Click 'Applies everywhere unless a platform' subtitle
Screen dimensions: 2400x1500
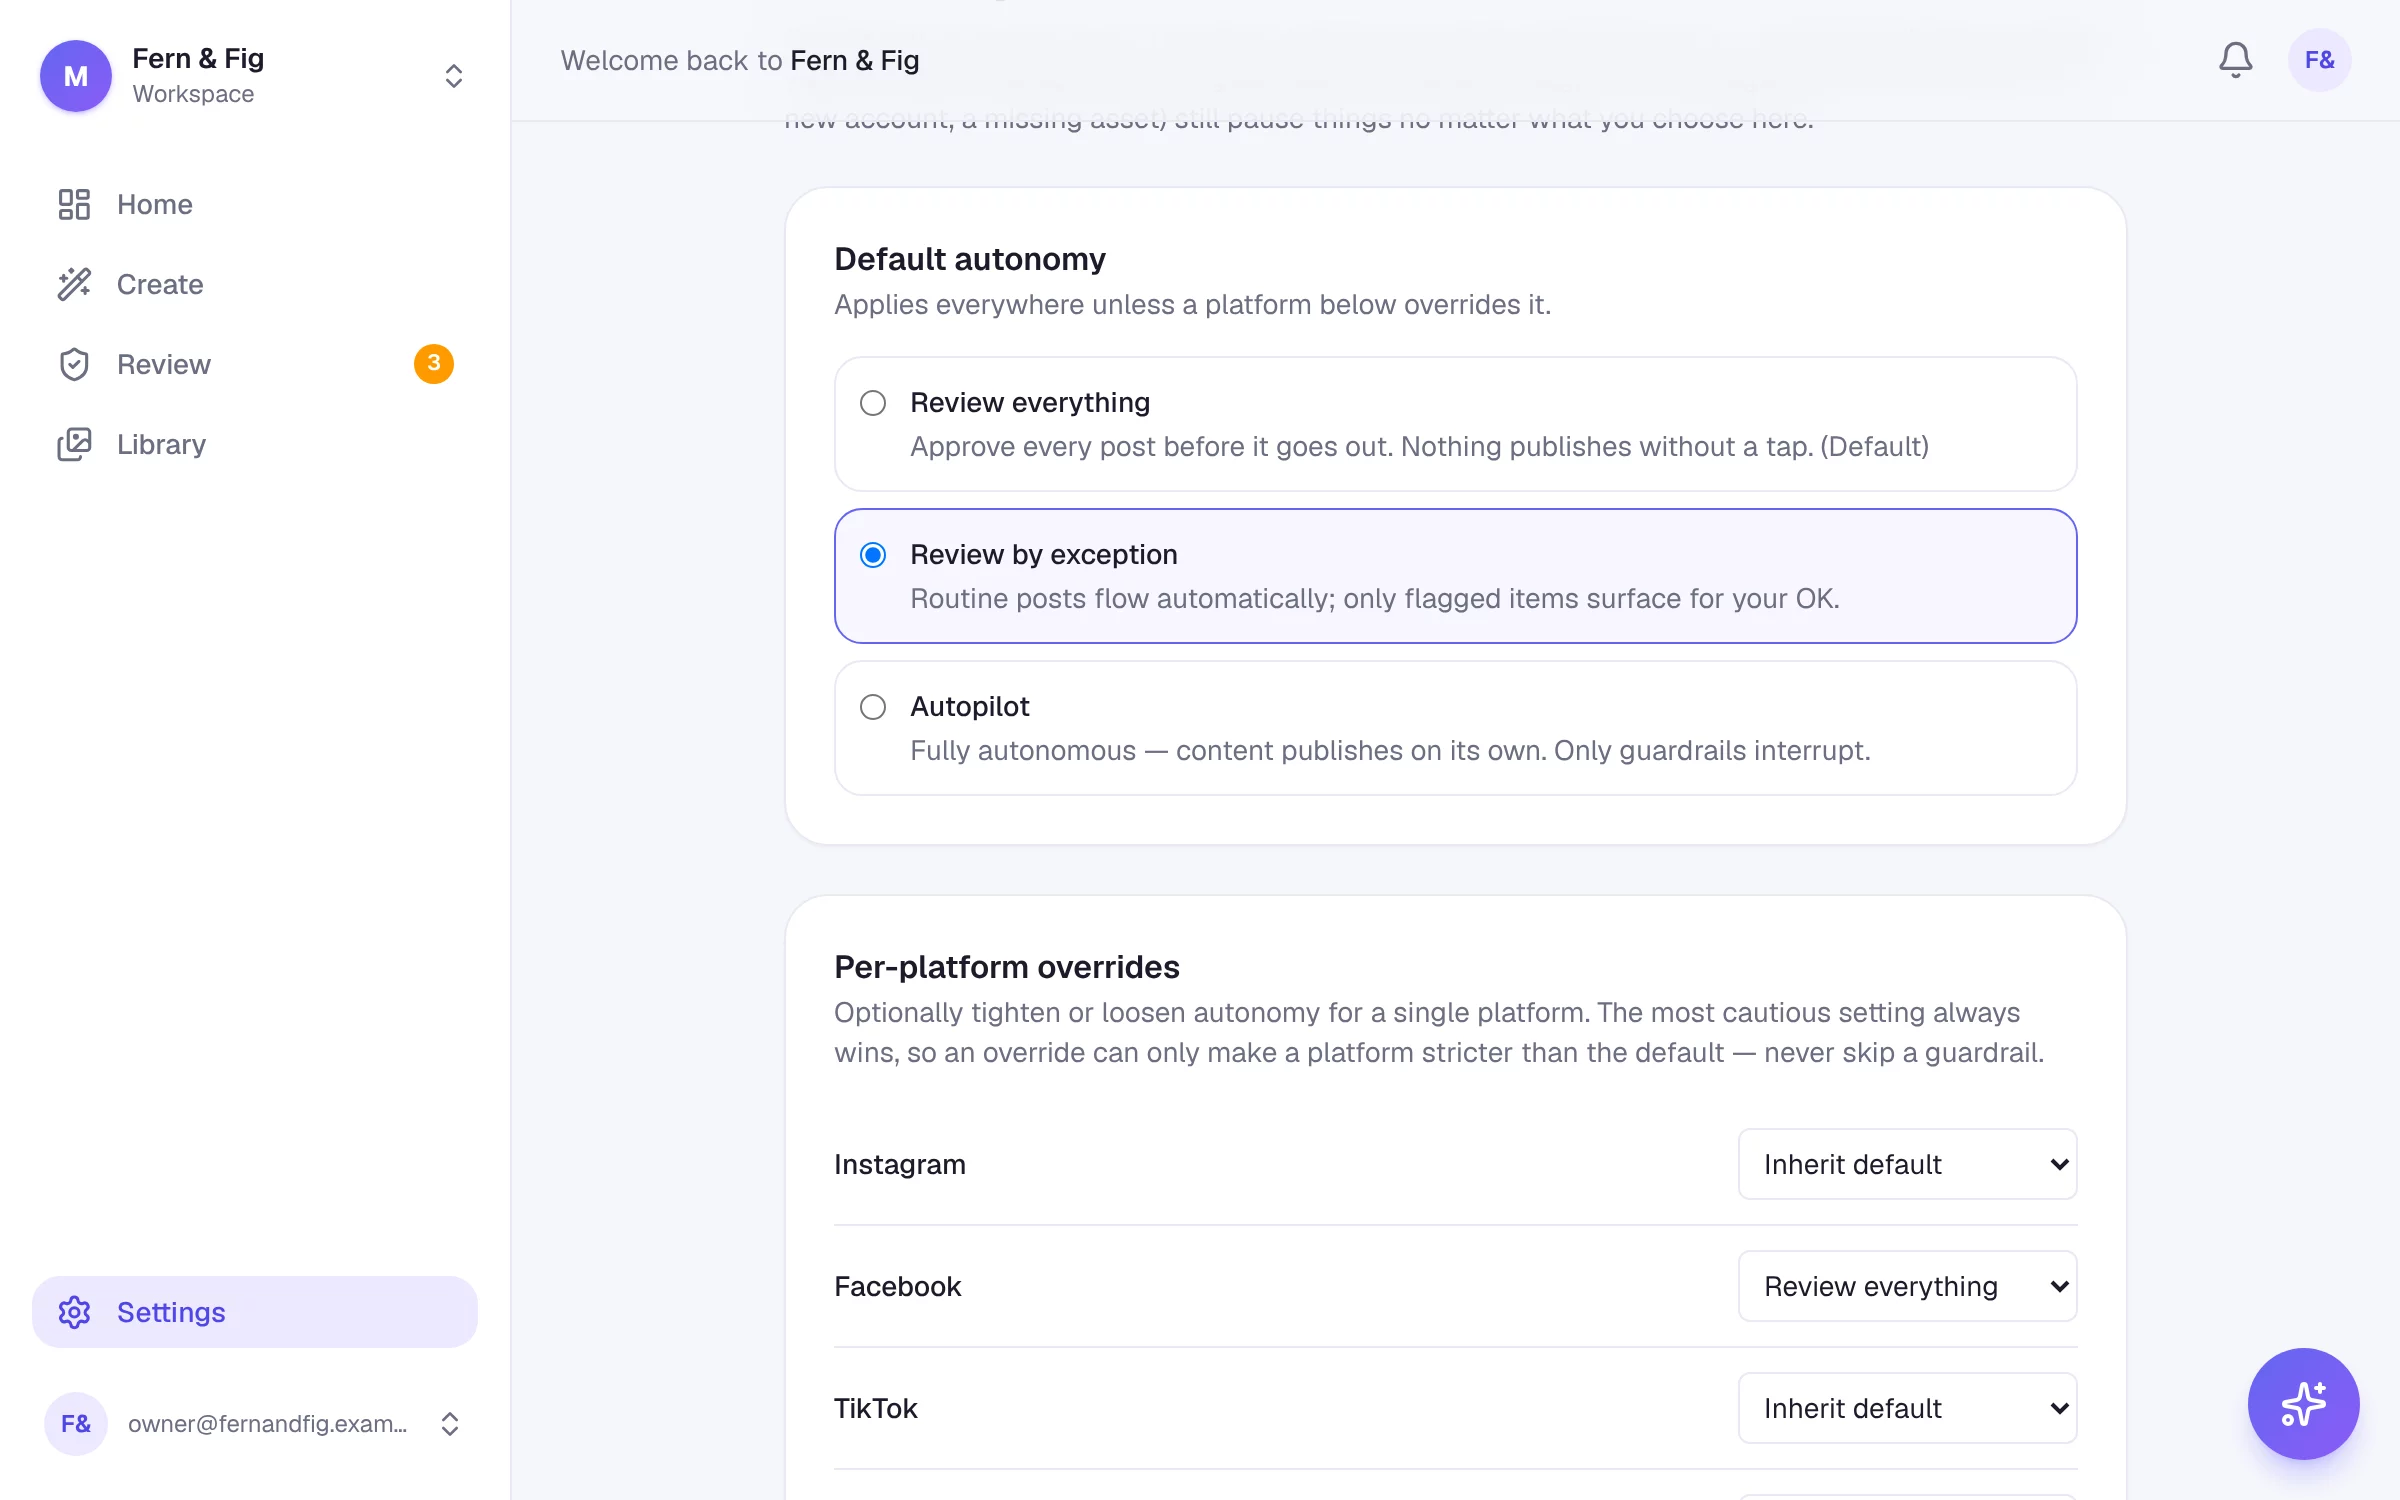(1193, 304)
